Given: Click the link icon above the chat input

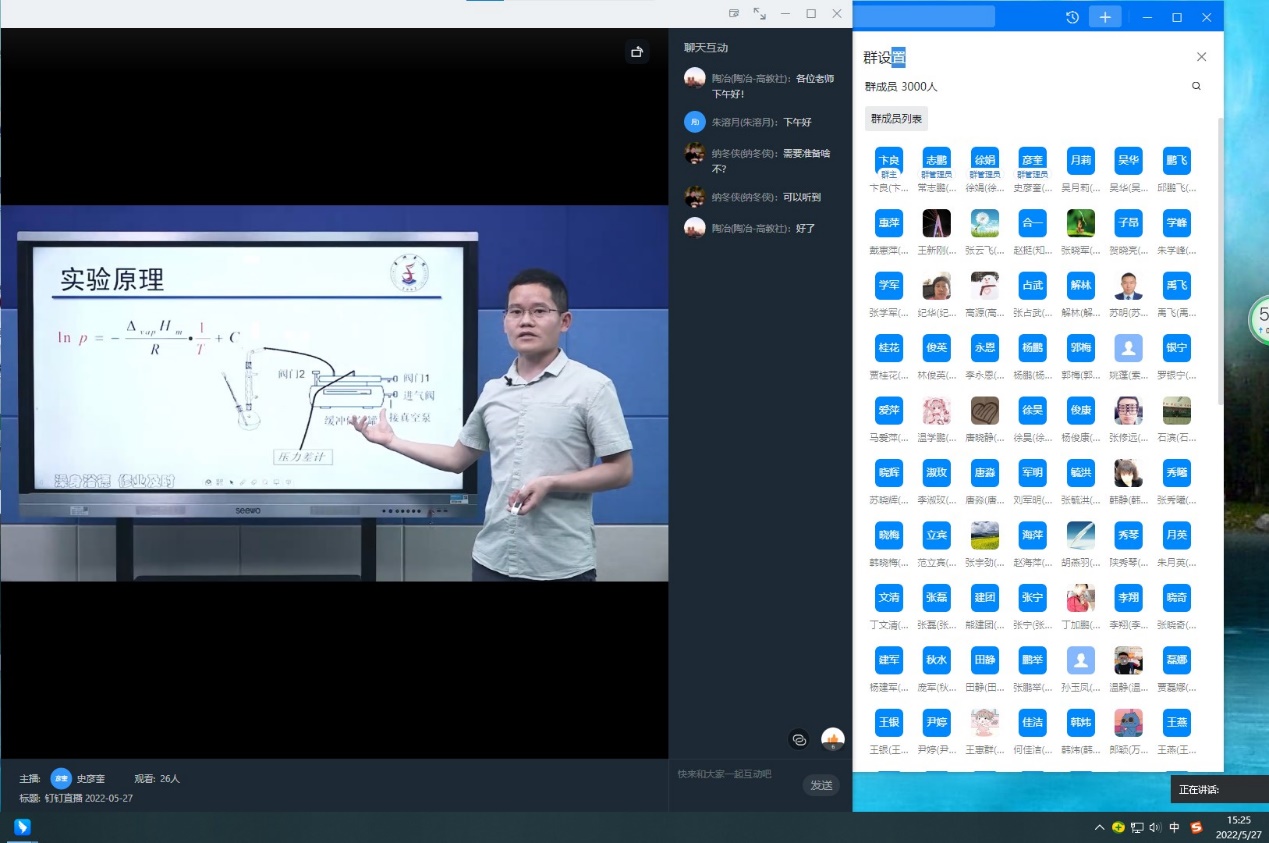Looking at the screenshot, I should click(x=799, y=739).
